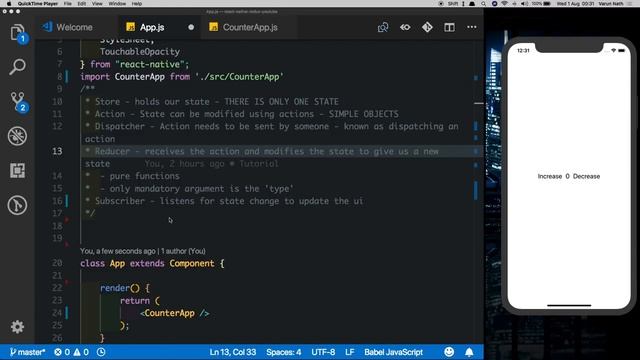640x360 pixels.
Task: Click the clock icon in status bar
Action: [x=101, y=352]
